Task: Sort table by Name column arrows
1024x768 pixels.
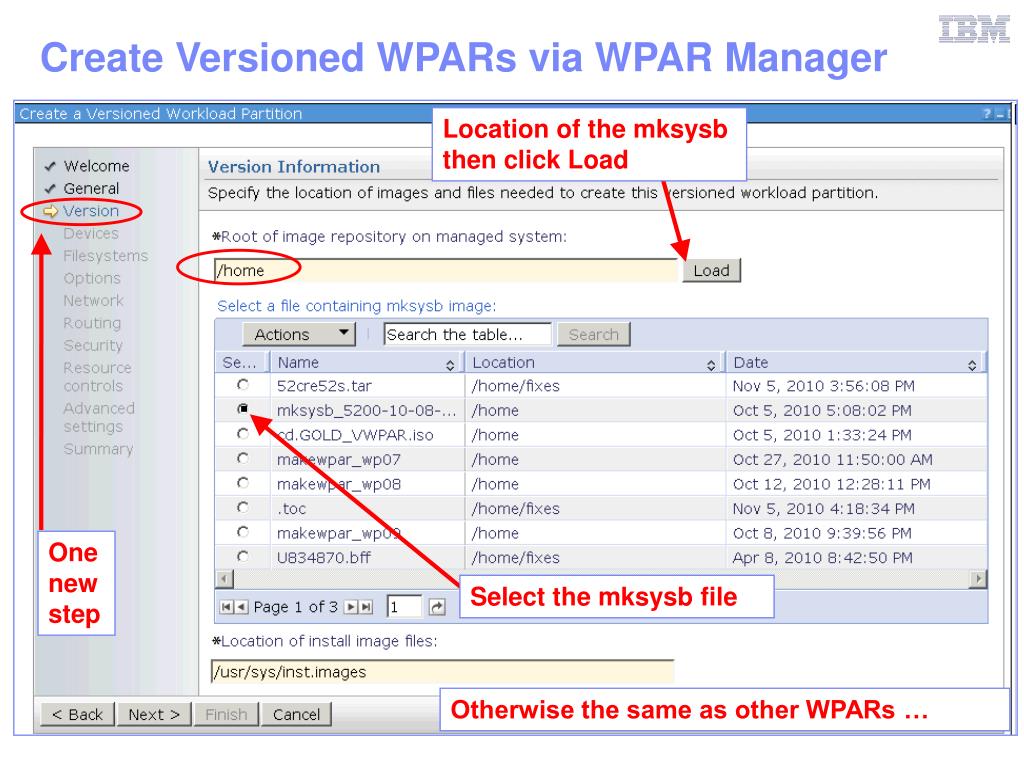Action: click(x=450, y=365)
